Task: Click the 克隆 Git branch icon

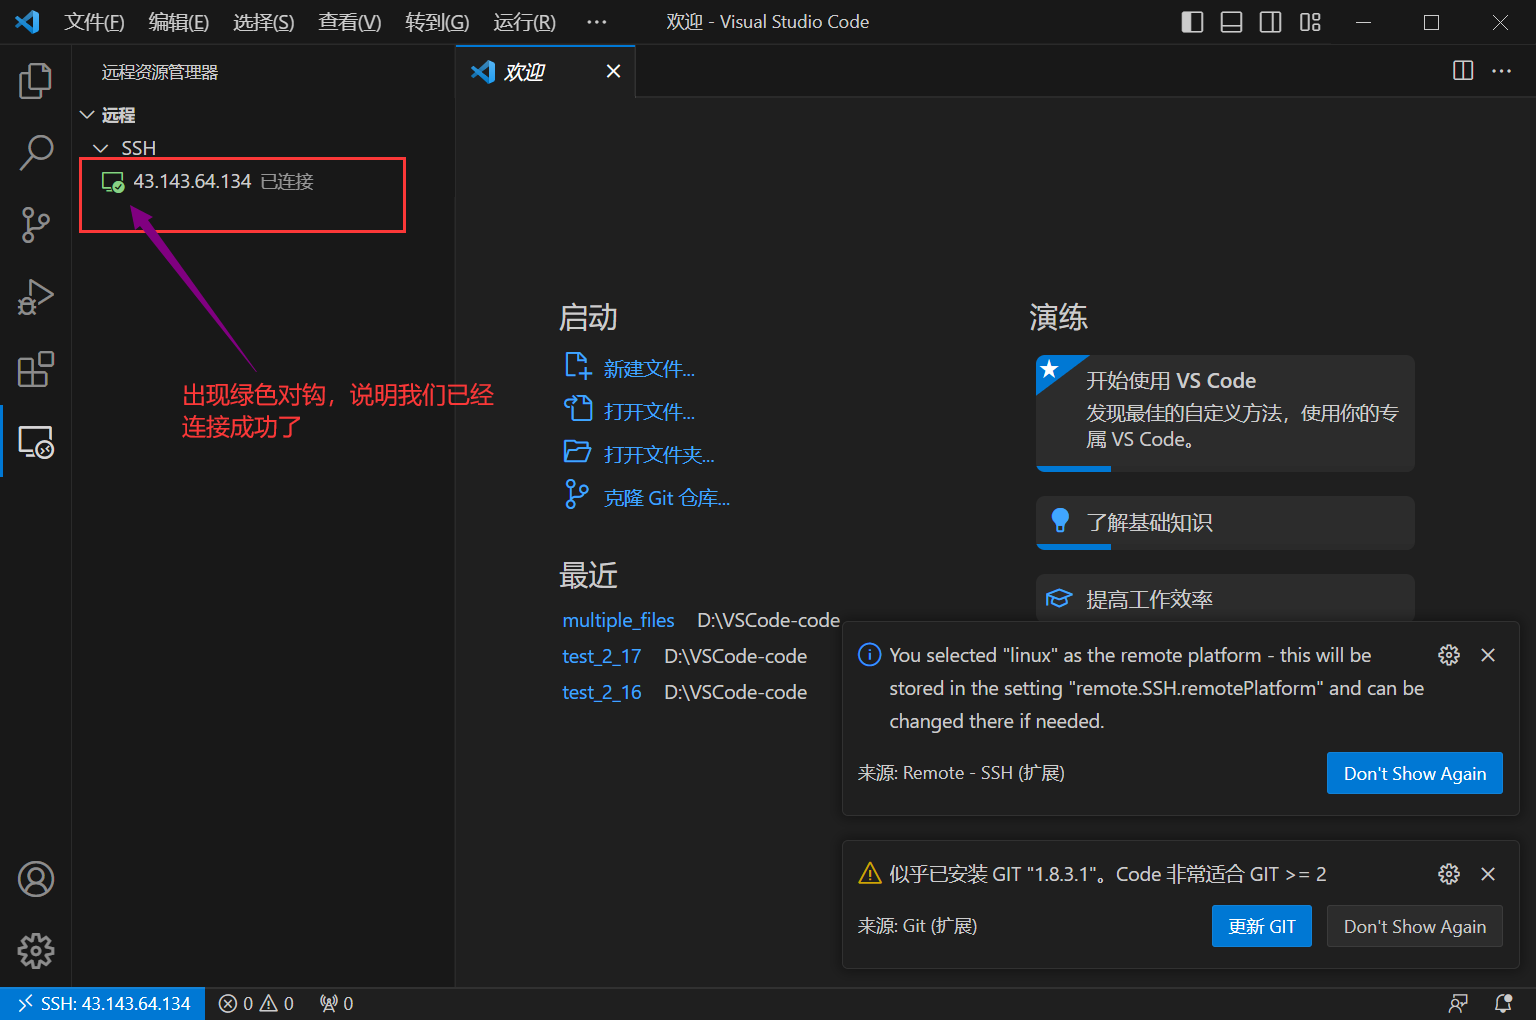Action: pyautogui.click(x=576, y=494)
